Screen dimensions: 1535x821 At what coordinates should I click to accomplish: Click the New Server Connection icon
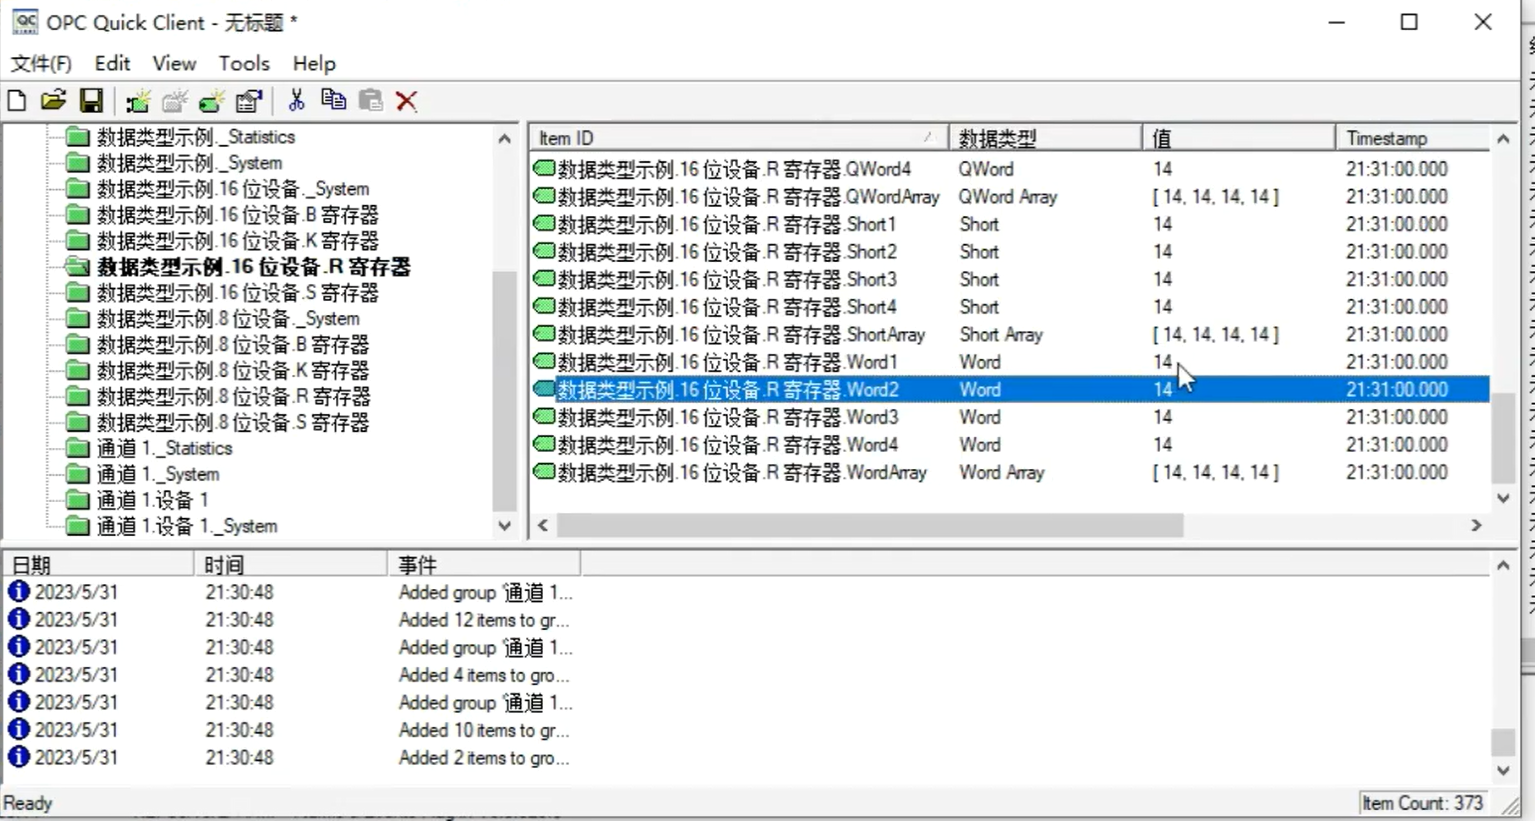point(138,100)
